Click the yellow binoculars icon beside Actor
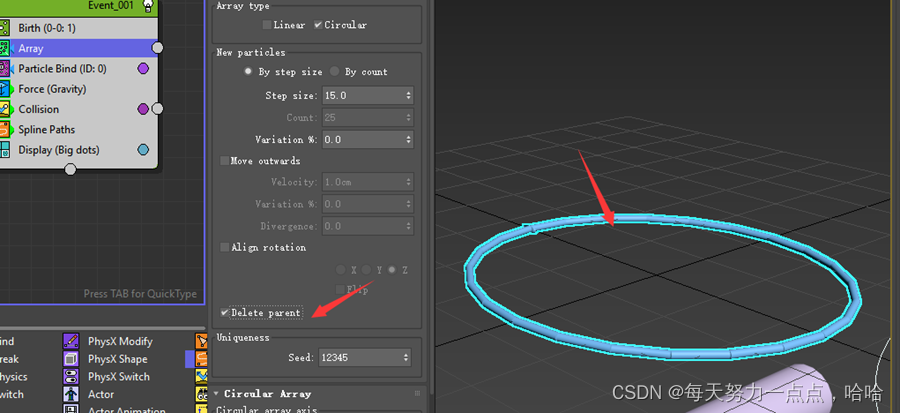Viewport: 900px width, 413px height. 201,395
